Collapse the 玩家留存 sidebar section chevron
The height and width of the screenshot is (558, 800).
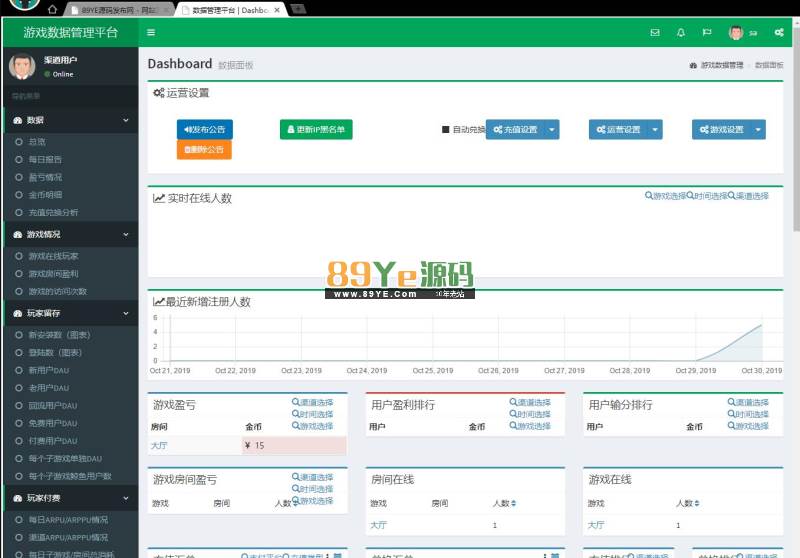[126, 313]
